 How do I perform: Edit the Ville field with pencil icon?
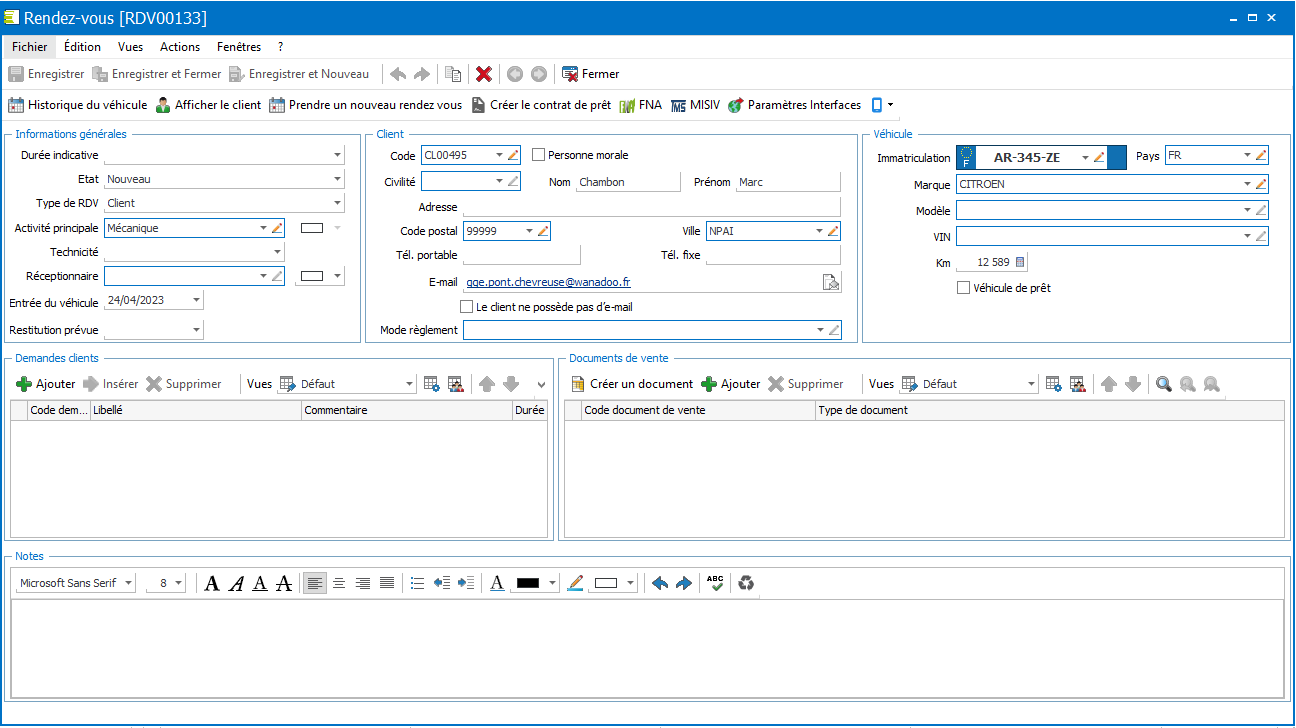[x=833, y=231]
